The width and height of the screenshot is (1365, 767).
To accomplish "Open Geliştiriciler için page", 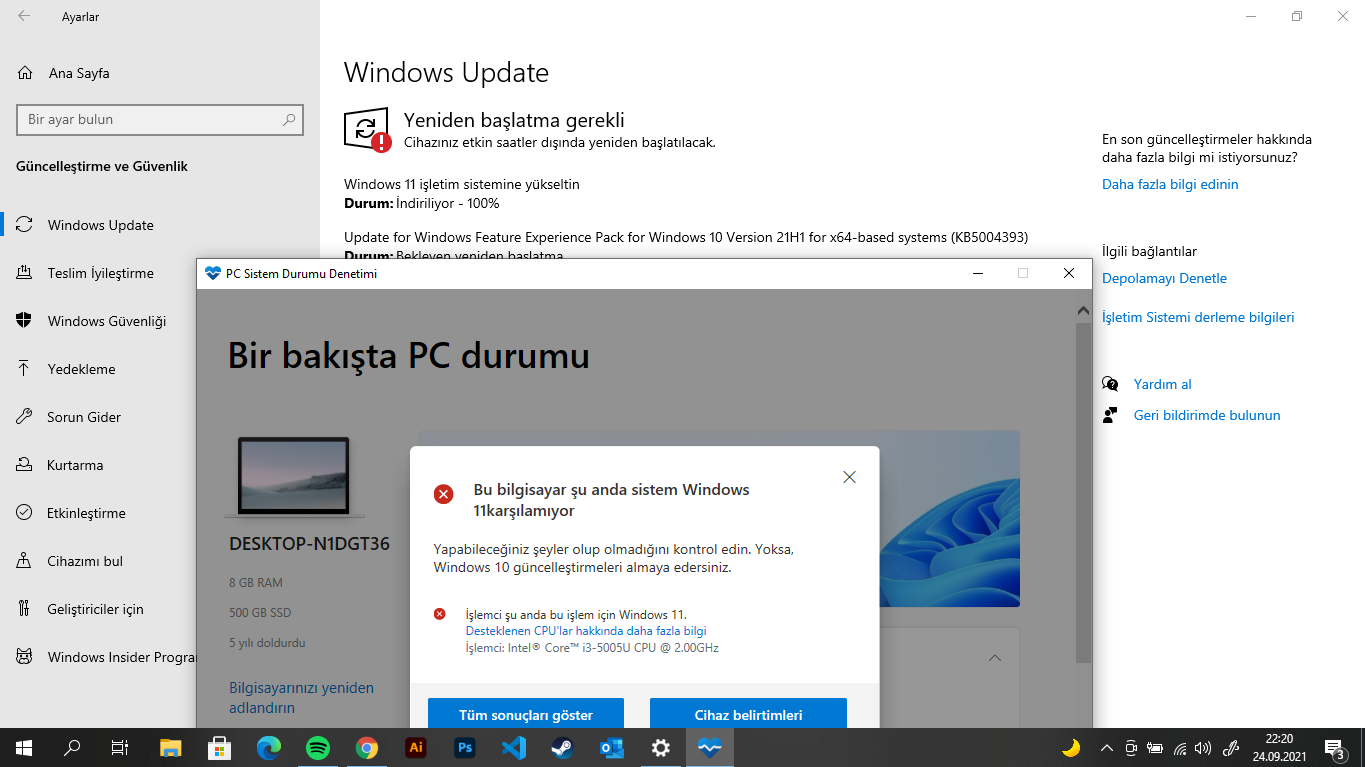I will pos(95,609).
